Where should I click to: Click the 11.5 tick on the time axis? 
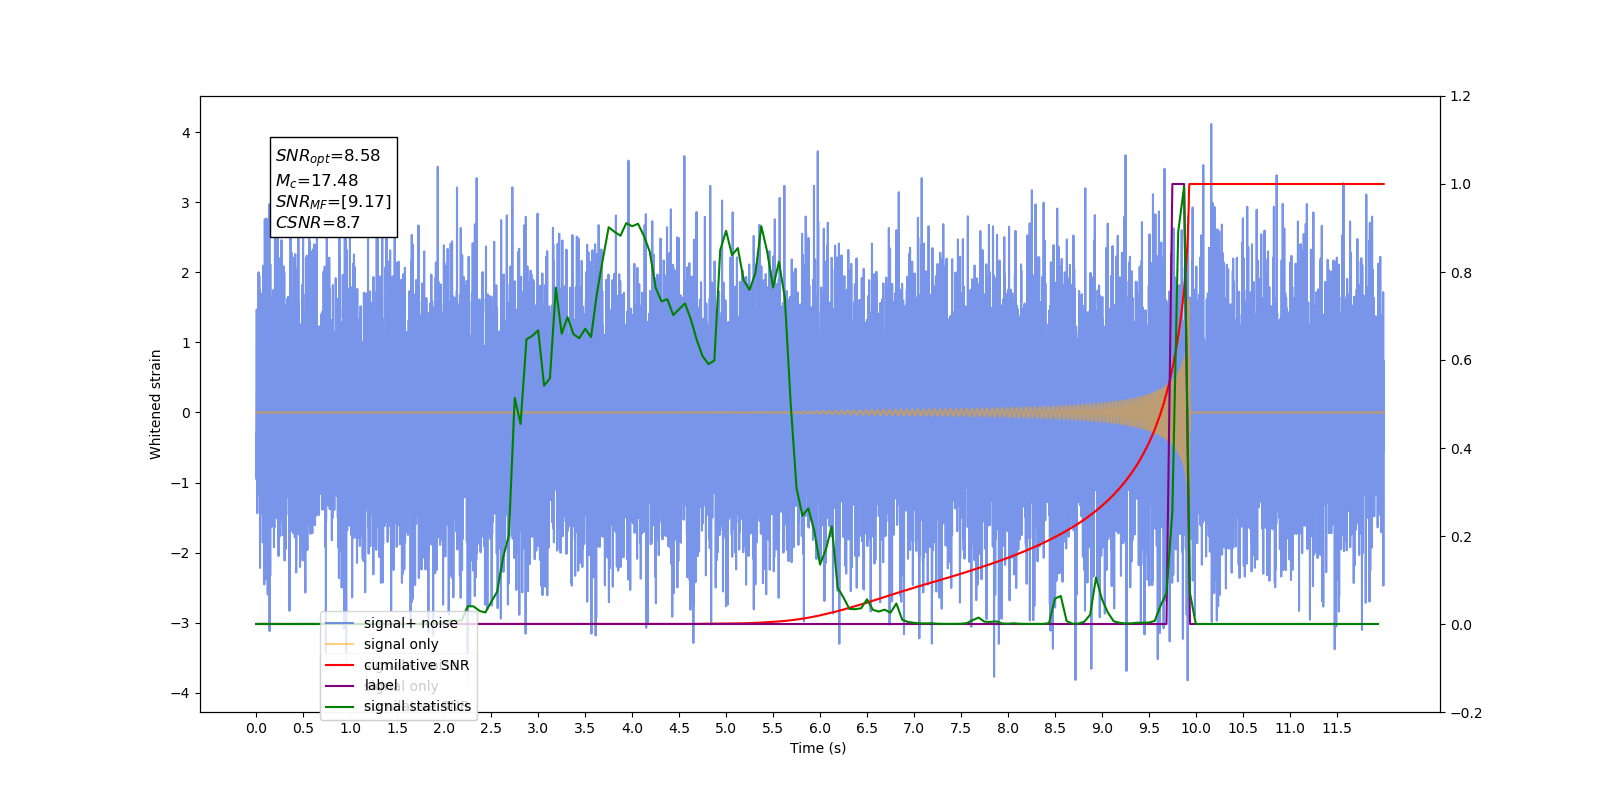click(1337, 728)
